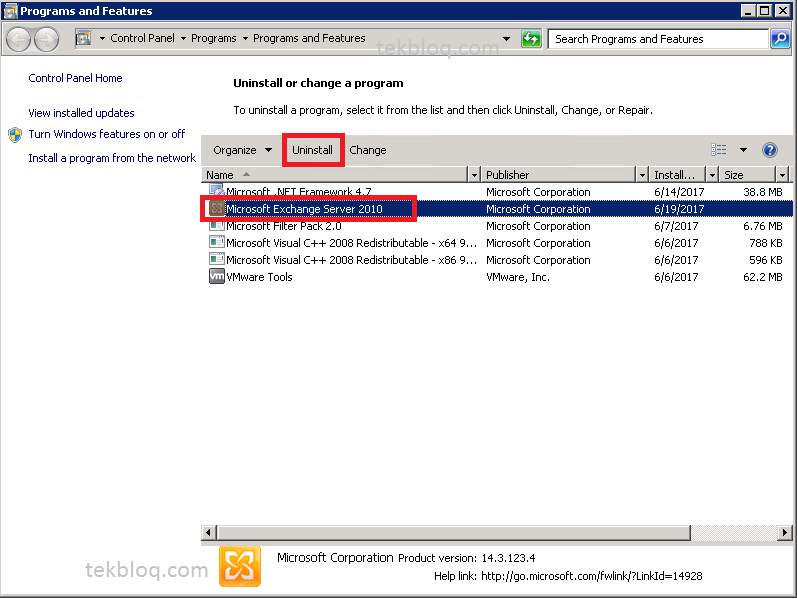Click the Programs and Features title bar icon
The image size is (797, 599).
[x=10, y=11]
